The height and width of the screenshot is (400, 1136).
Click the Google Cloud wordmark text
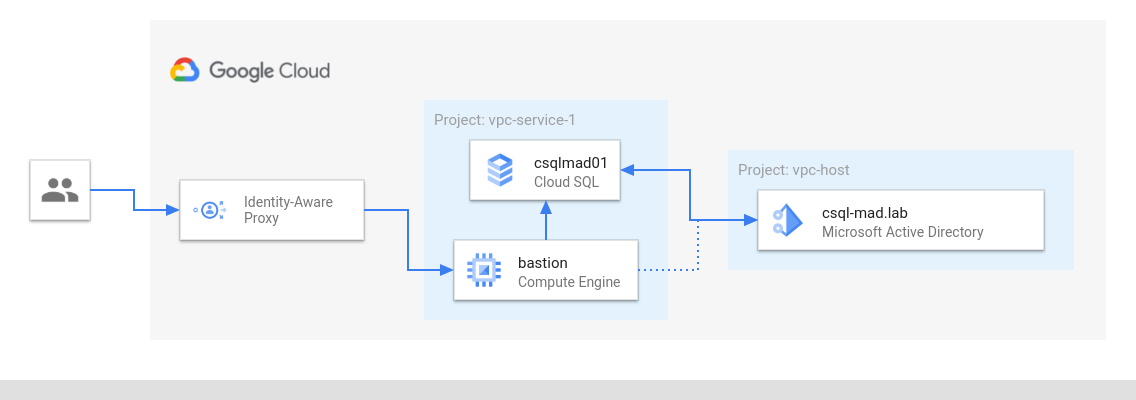269,71
